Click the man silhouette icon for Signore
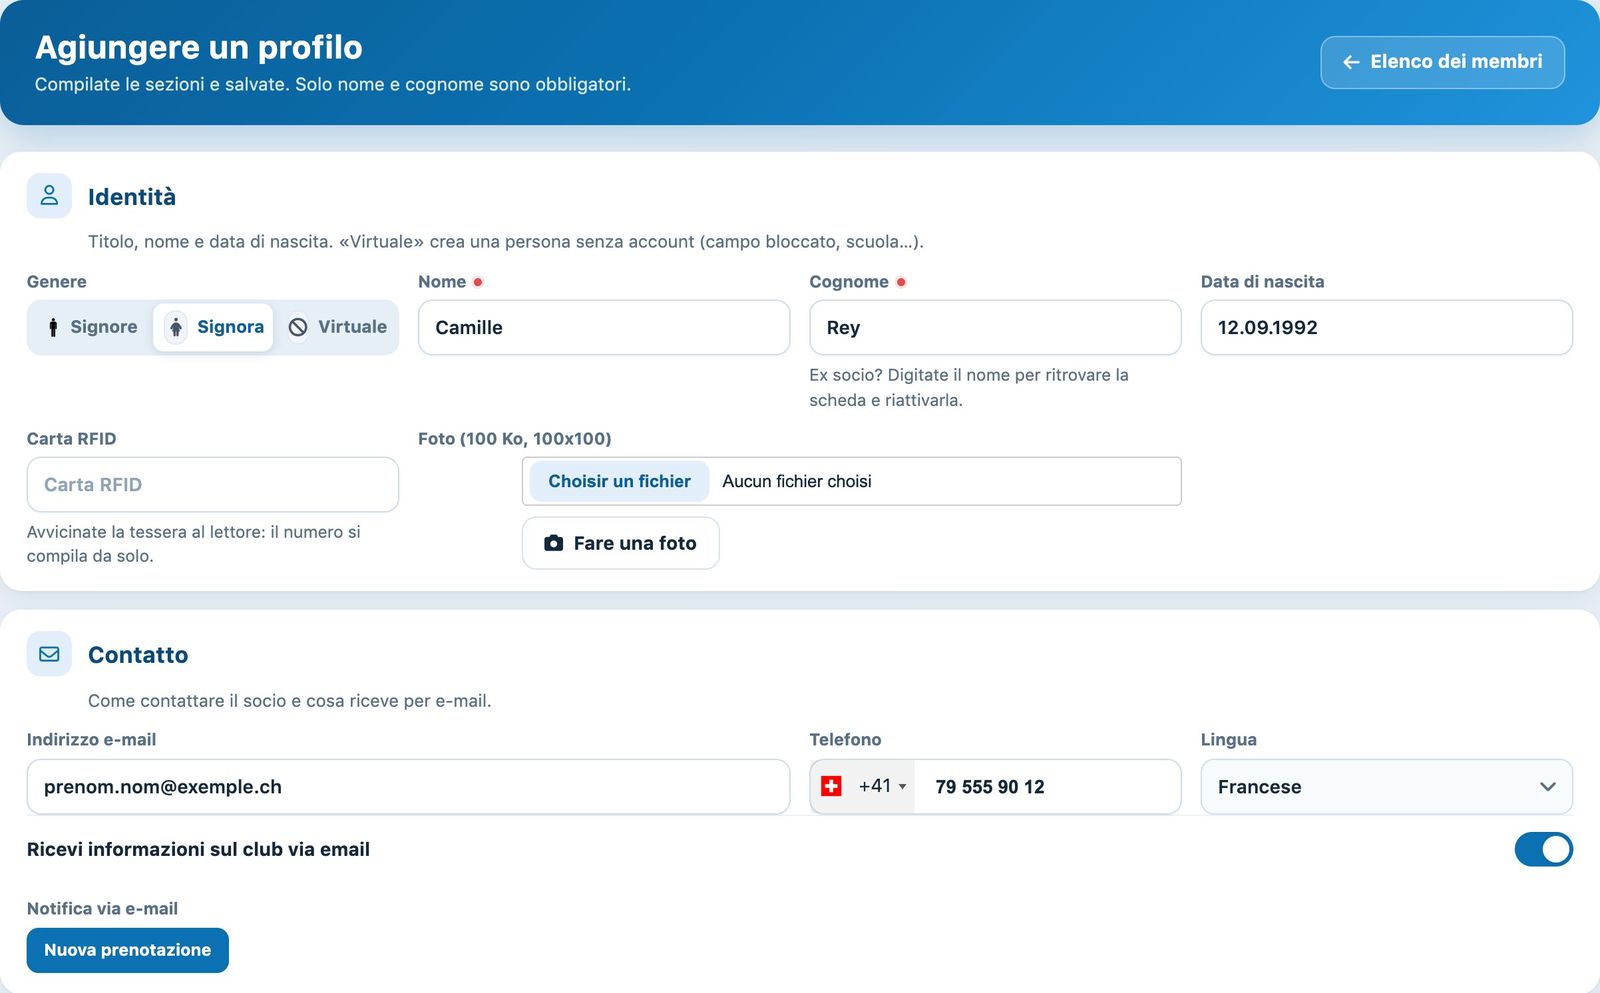This screenshot has height=993, width=1600. coord(53,327)
